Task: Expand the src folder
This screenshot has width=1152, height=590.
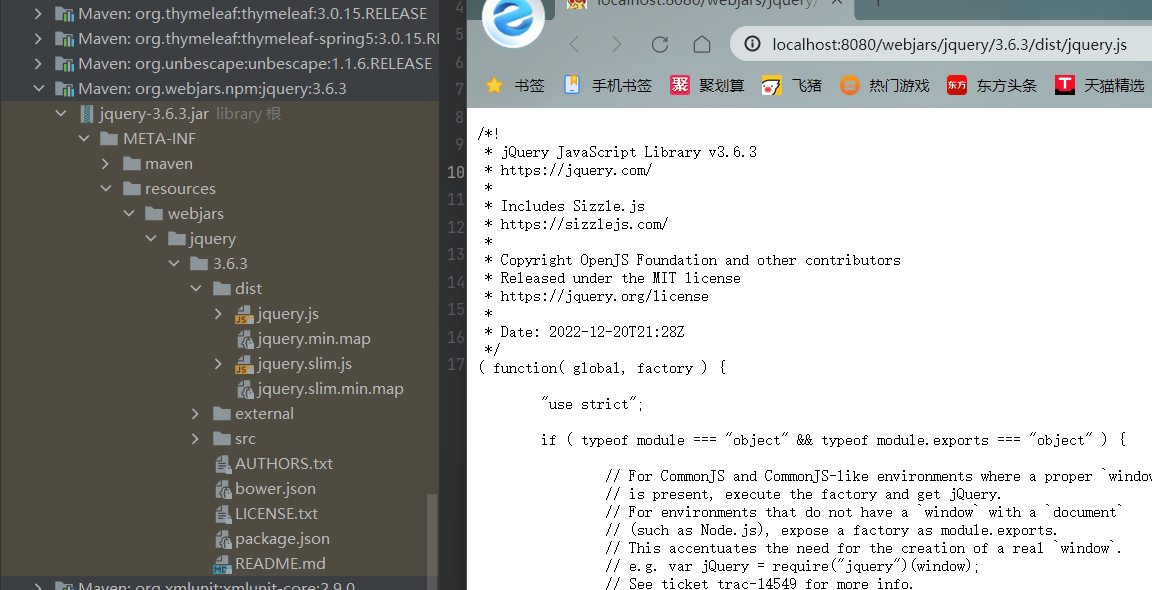Action: [x=195, y=439]
